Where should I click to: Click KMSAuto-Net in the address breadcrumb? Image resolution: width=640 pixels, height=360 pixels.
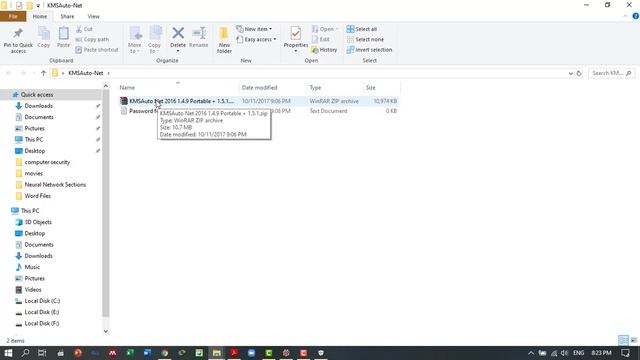[85, 73]
